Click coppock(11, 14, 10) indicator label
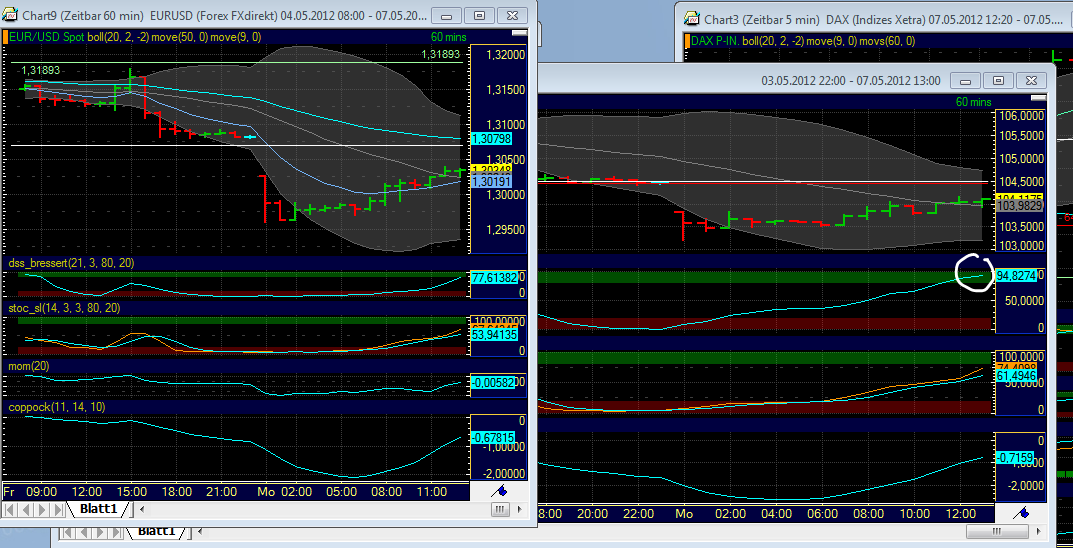Screen dimensions: 1073x548 pos(57,407)
